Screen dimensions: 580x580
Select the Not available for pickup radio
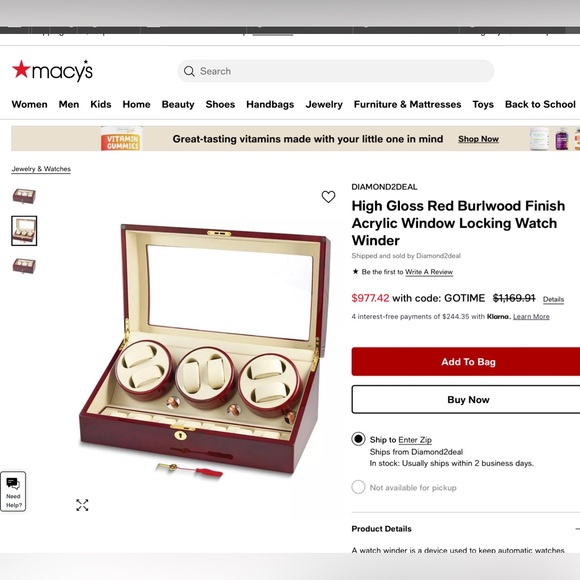tap(358, 487)
